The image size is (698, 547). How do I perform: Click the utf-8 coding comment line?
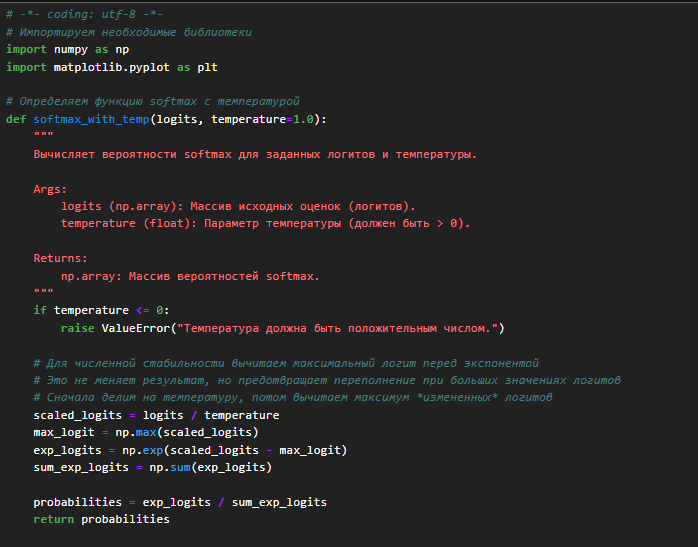point(84,14)
